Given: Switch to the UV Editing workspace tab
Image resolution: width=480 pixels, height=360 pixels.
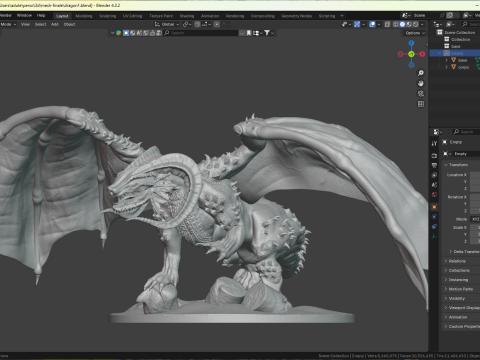Looking at the screenshot, I should tap(132, 16).
